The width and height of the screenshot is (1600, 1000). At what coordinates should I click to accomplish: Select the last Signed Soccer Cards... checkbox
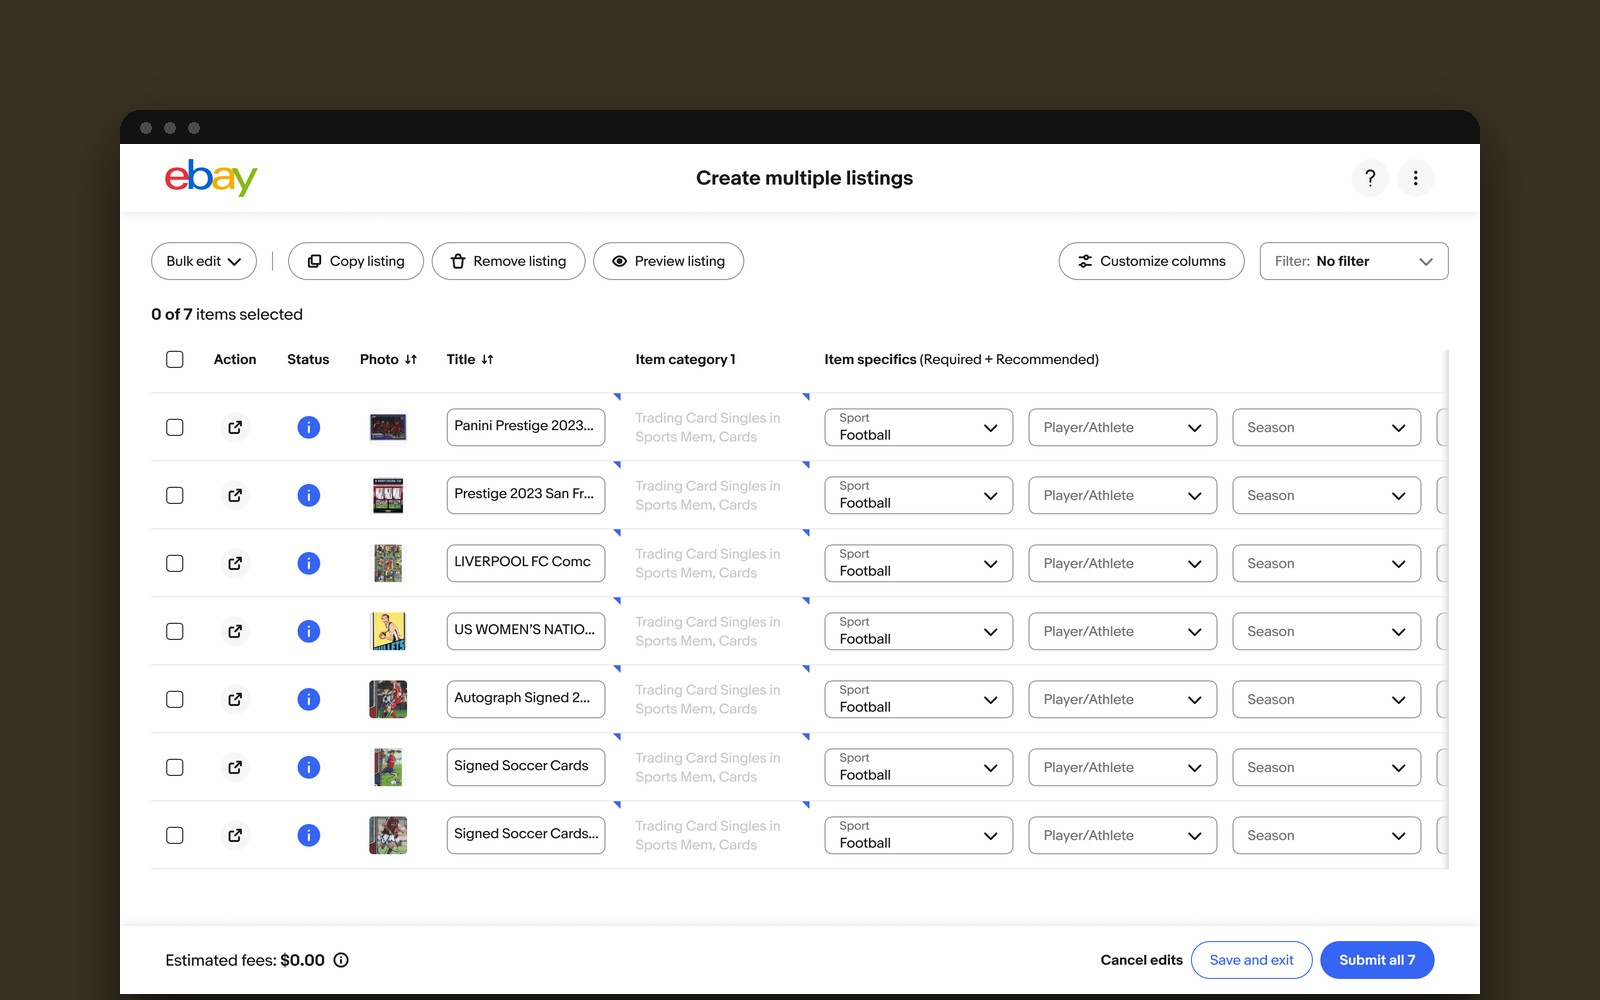pyautogui.click(x=175, y=835)
